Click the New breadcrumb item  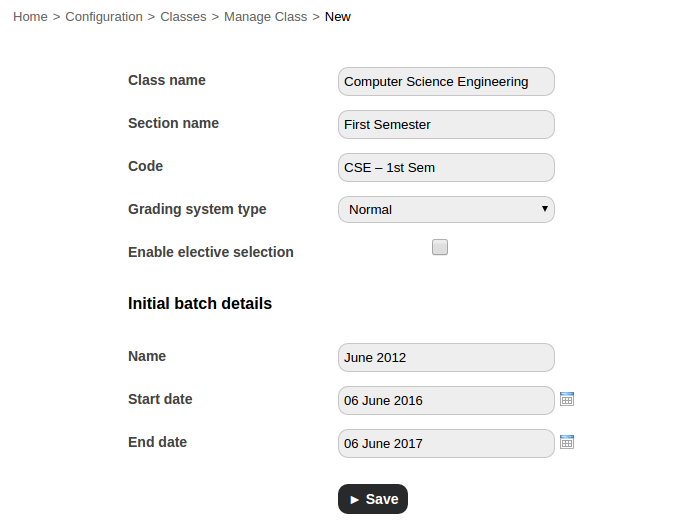(x=338, y=17)
